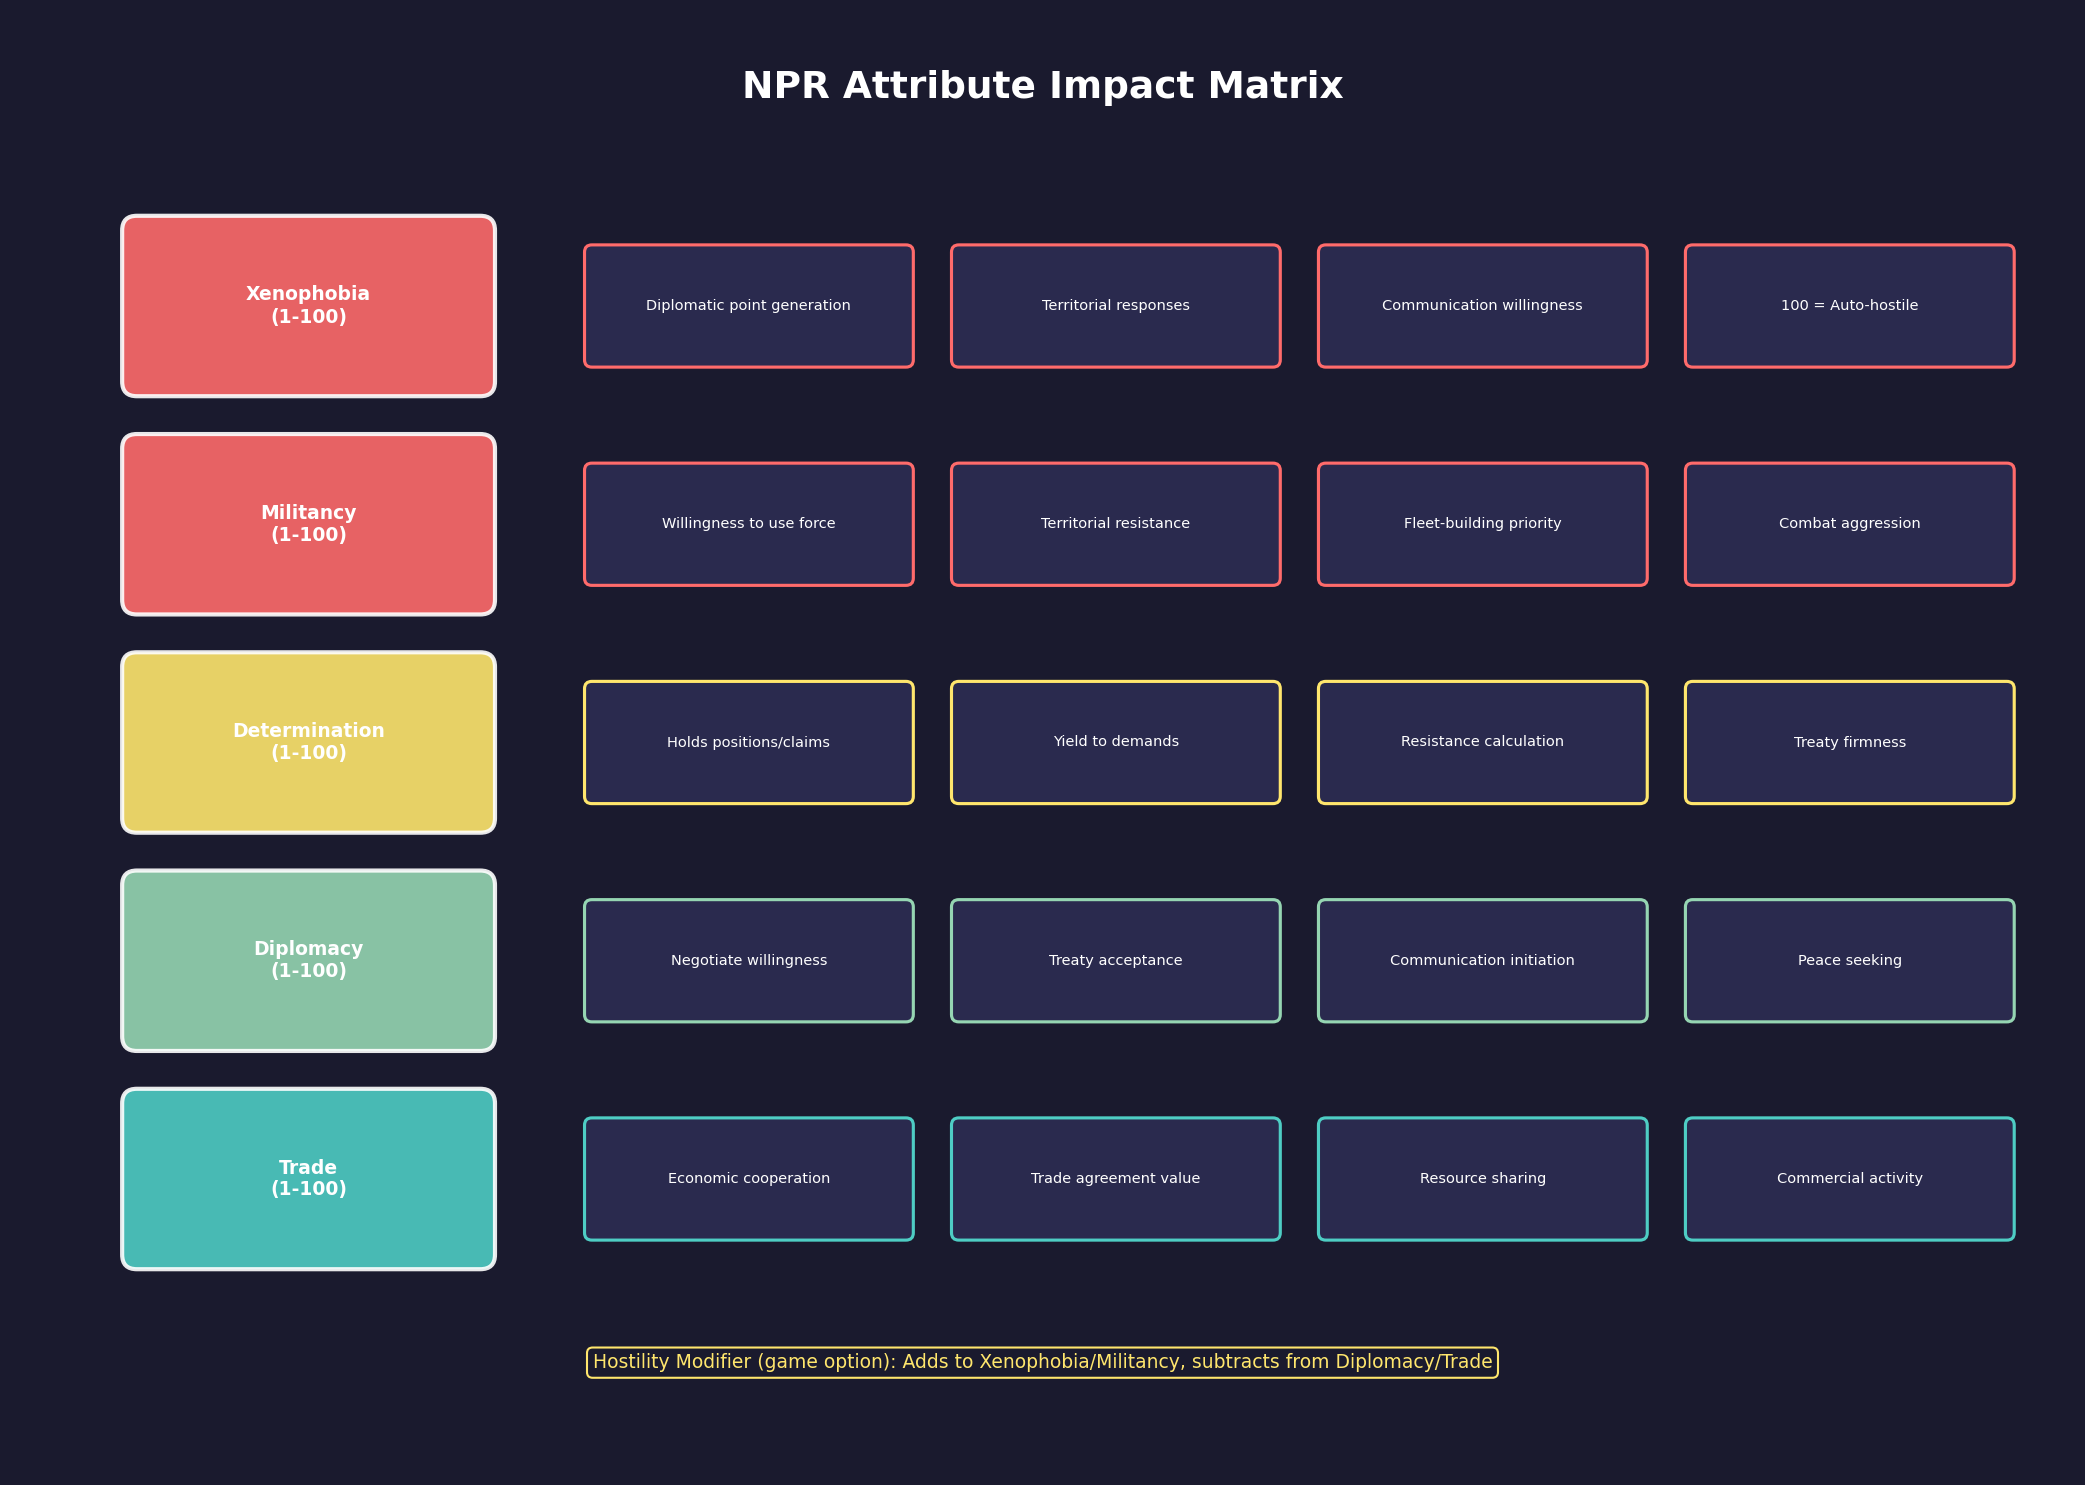Select the Trade attribute card

(308, 1178)
